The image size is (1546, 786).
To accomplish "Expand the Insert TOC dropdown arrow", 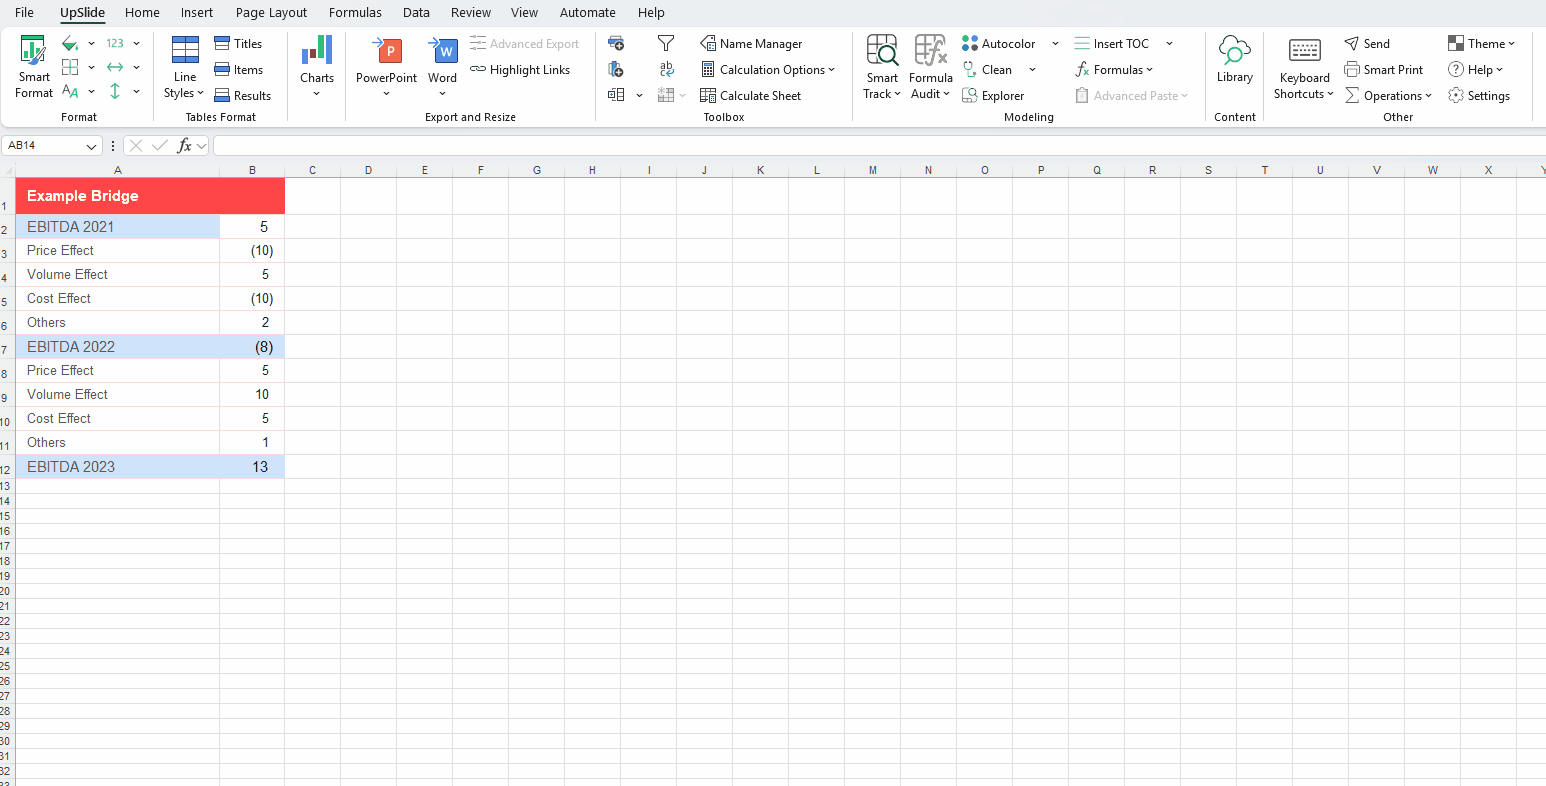I will click(1169, 44).
